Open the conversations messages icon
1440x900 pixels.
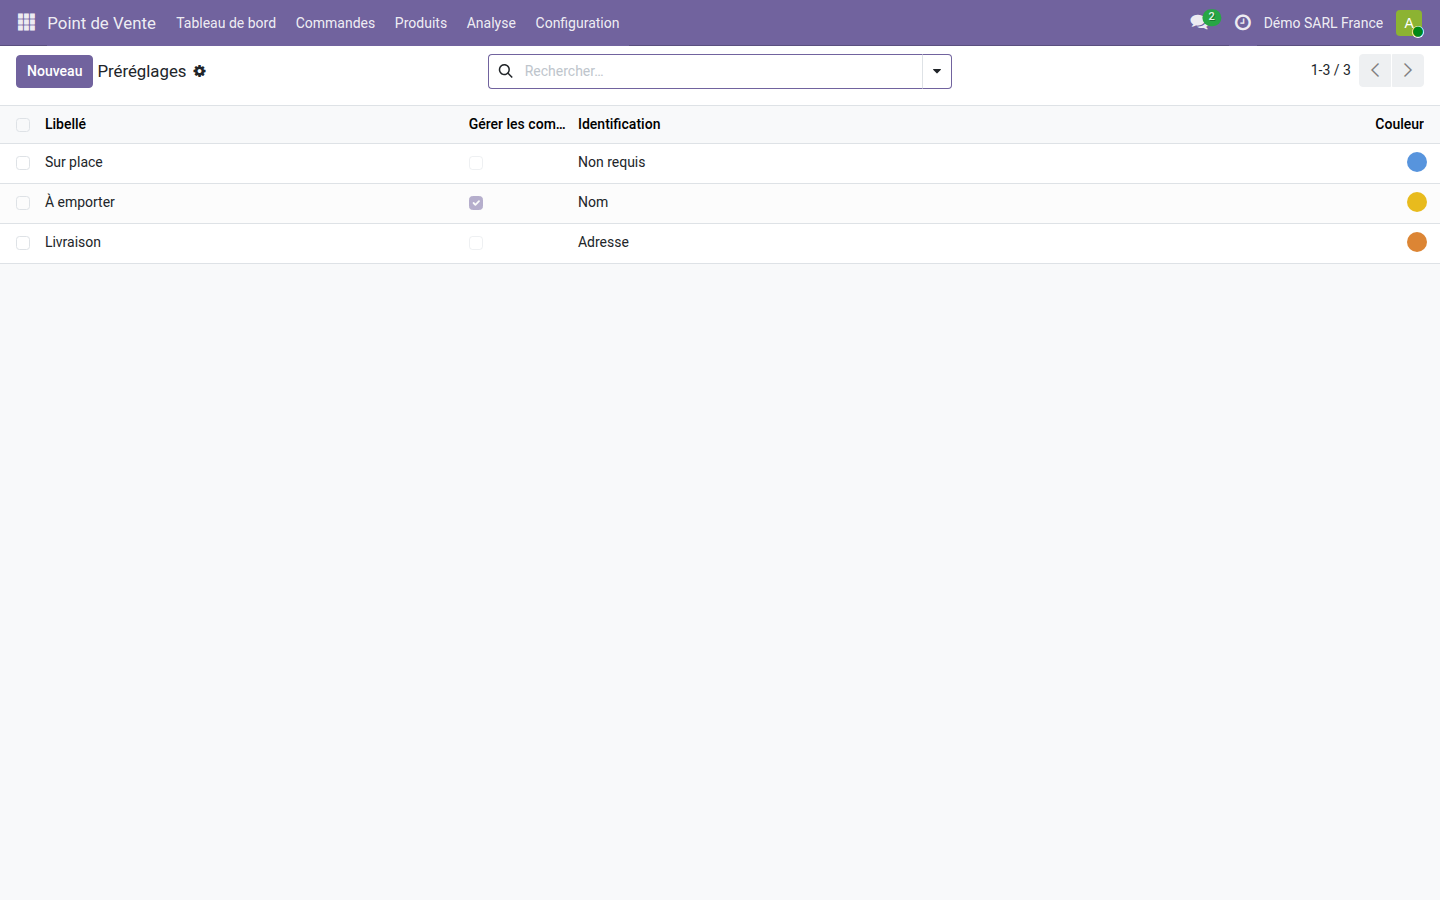pos(1200,22)
